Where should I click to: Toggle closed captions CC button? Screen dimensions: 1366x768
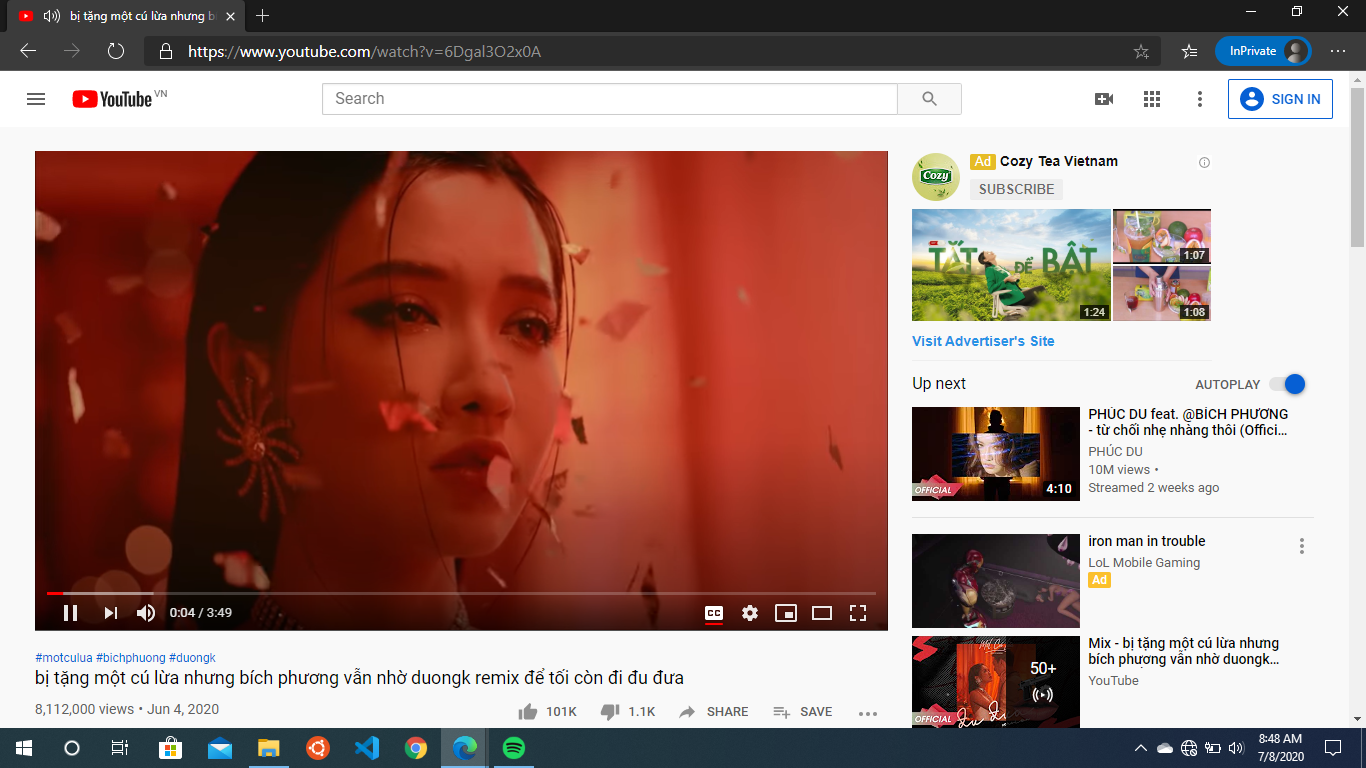tap(714, 613)
